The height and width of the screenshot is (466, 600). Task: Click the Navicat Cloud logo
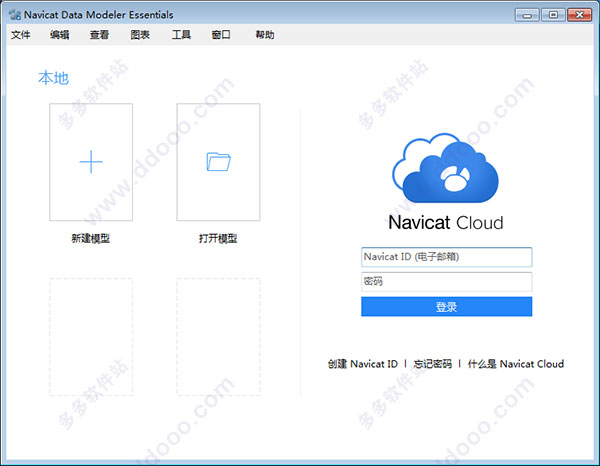(445, 168)
